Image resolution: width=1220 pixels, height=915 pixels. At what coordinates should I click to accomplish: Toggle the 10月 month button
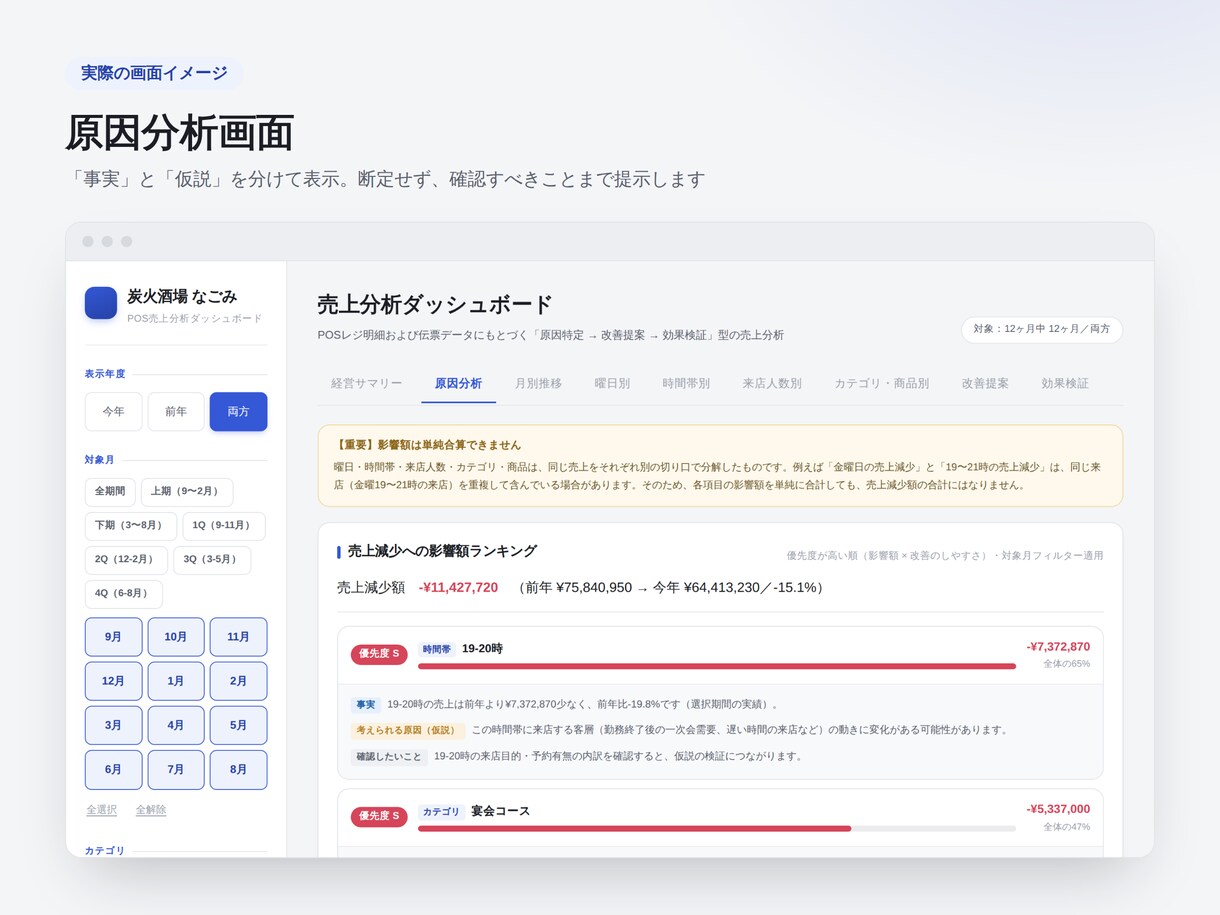point(176,637)
